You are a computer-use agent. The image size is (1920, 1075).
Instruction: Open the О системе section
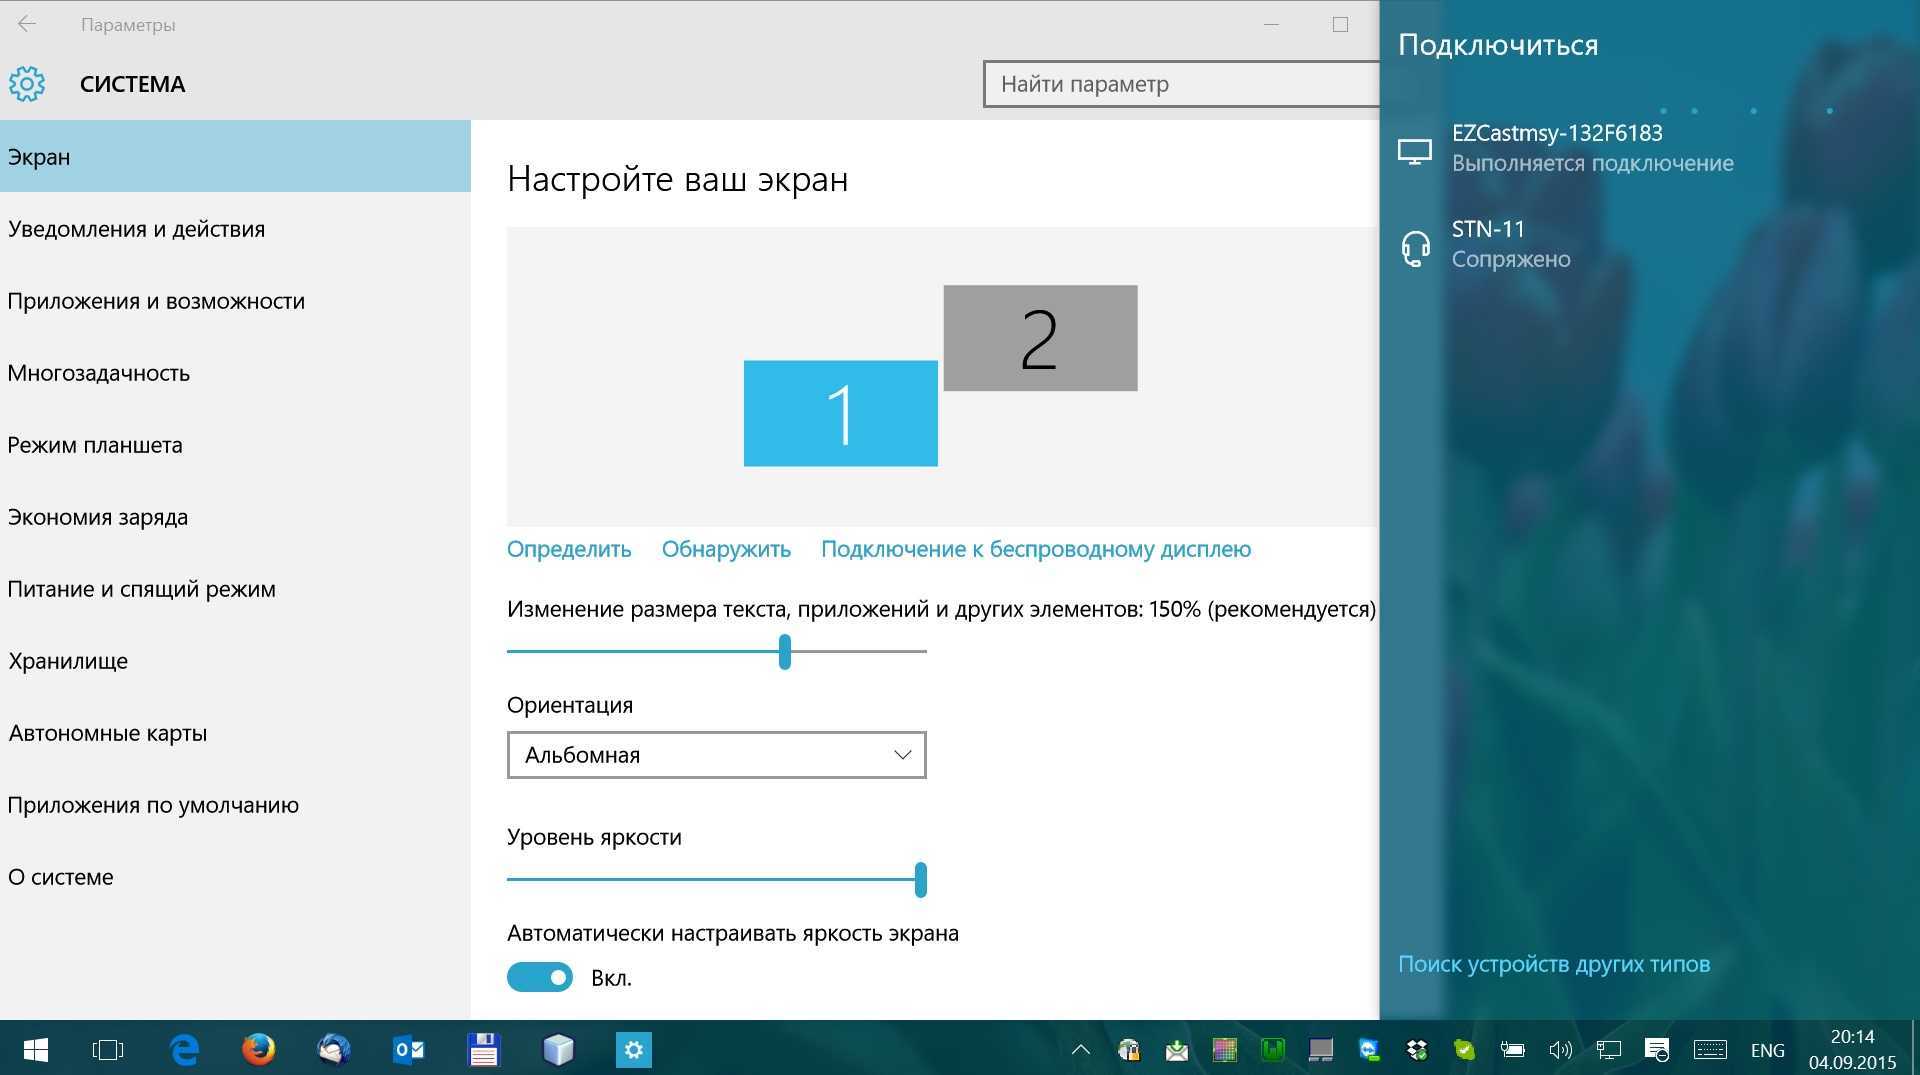(235, 877)
